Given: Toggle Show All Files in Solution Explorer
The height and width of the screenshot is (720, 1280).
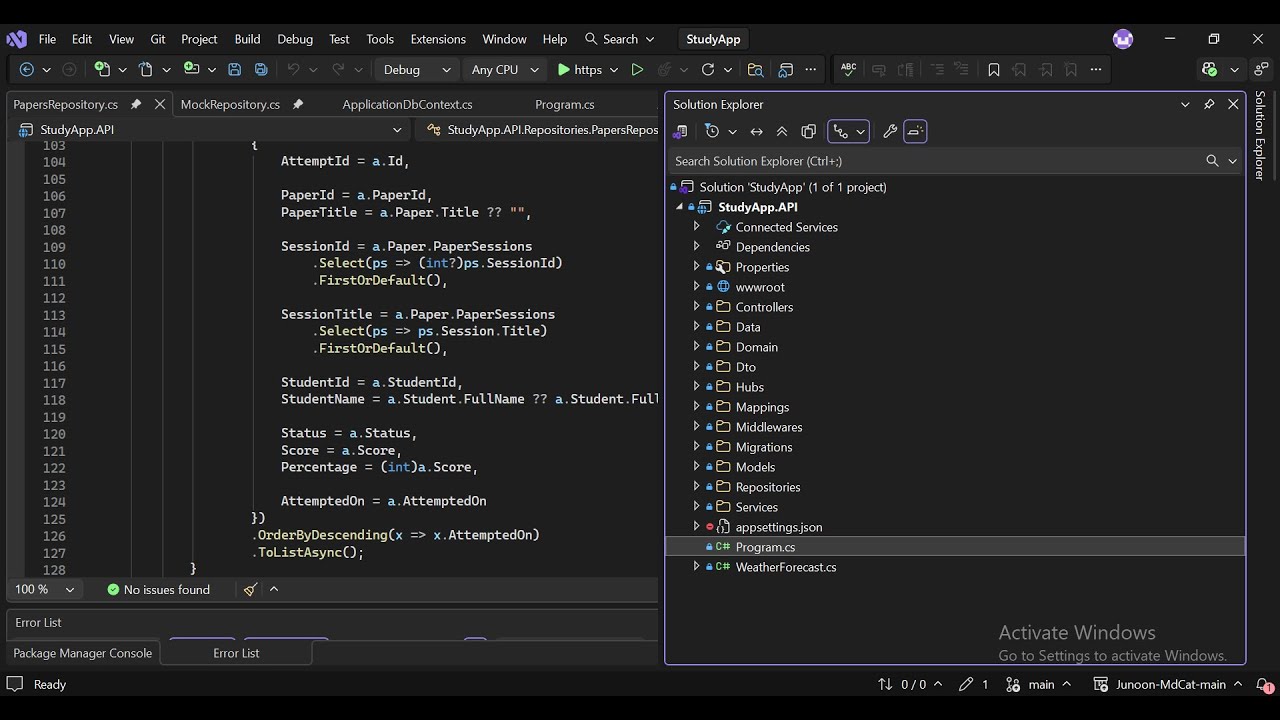Looking at the screenshot, I should (x=809, y=131).
